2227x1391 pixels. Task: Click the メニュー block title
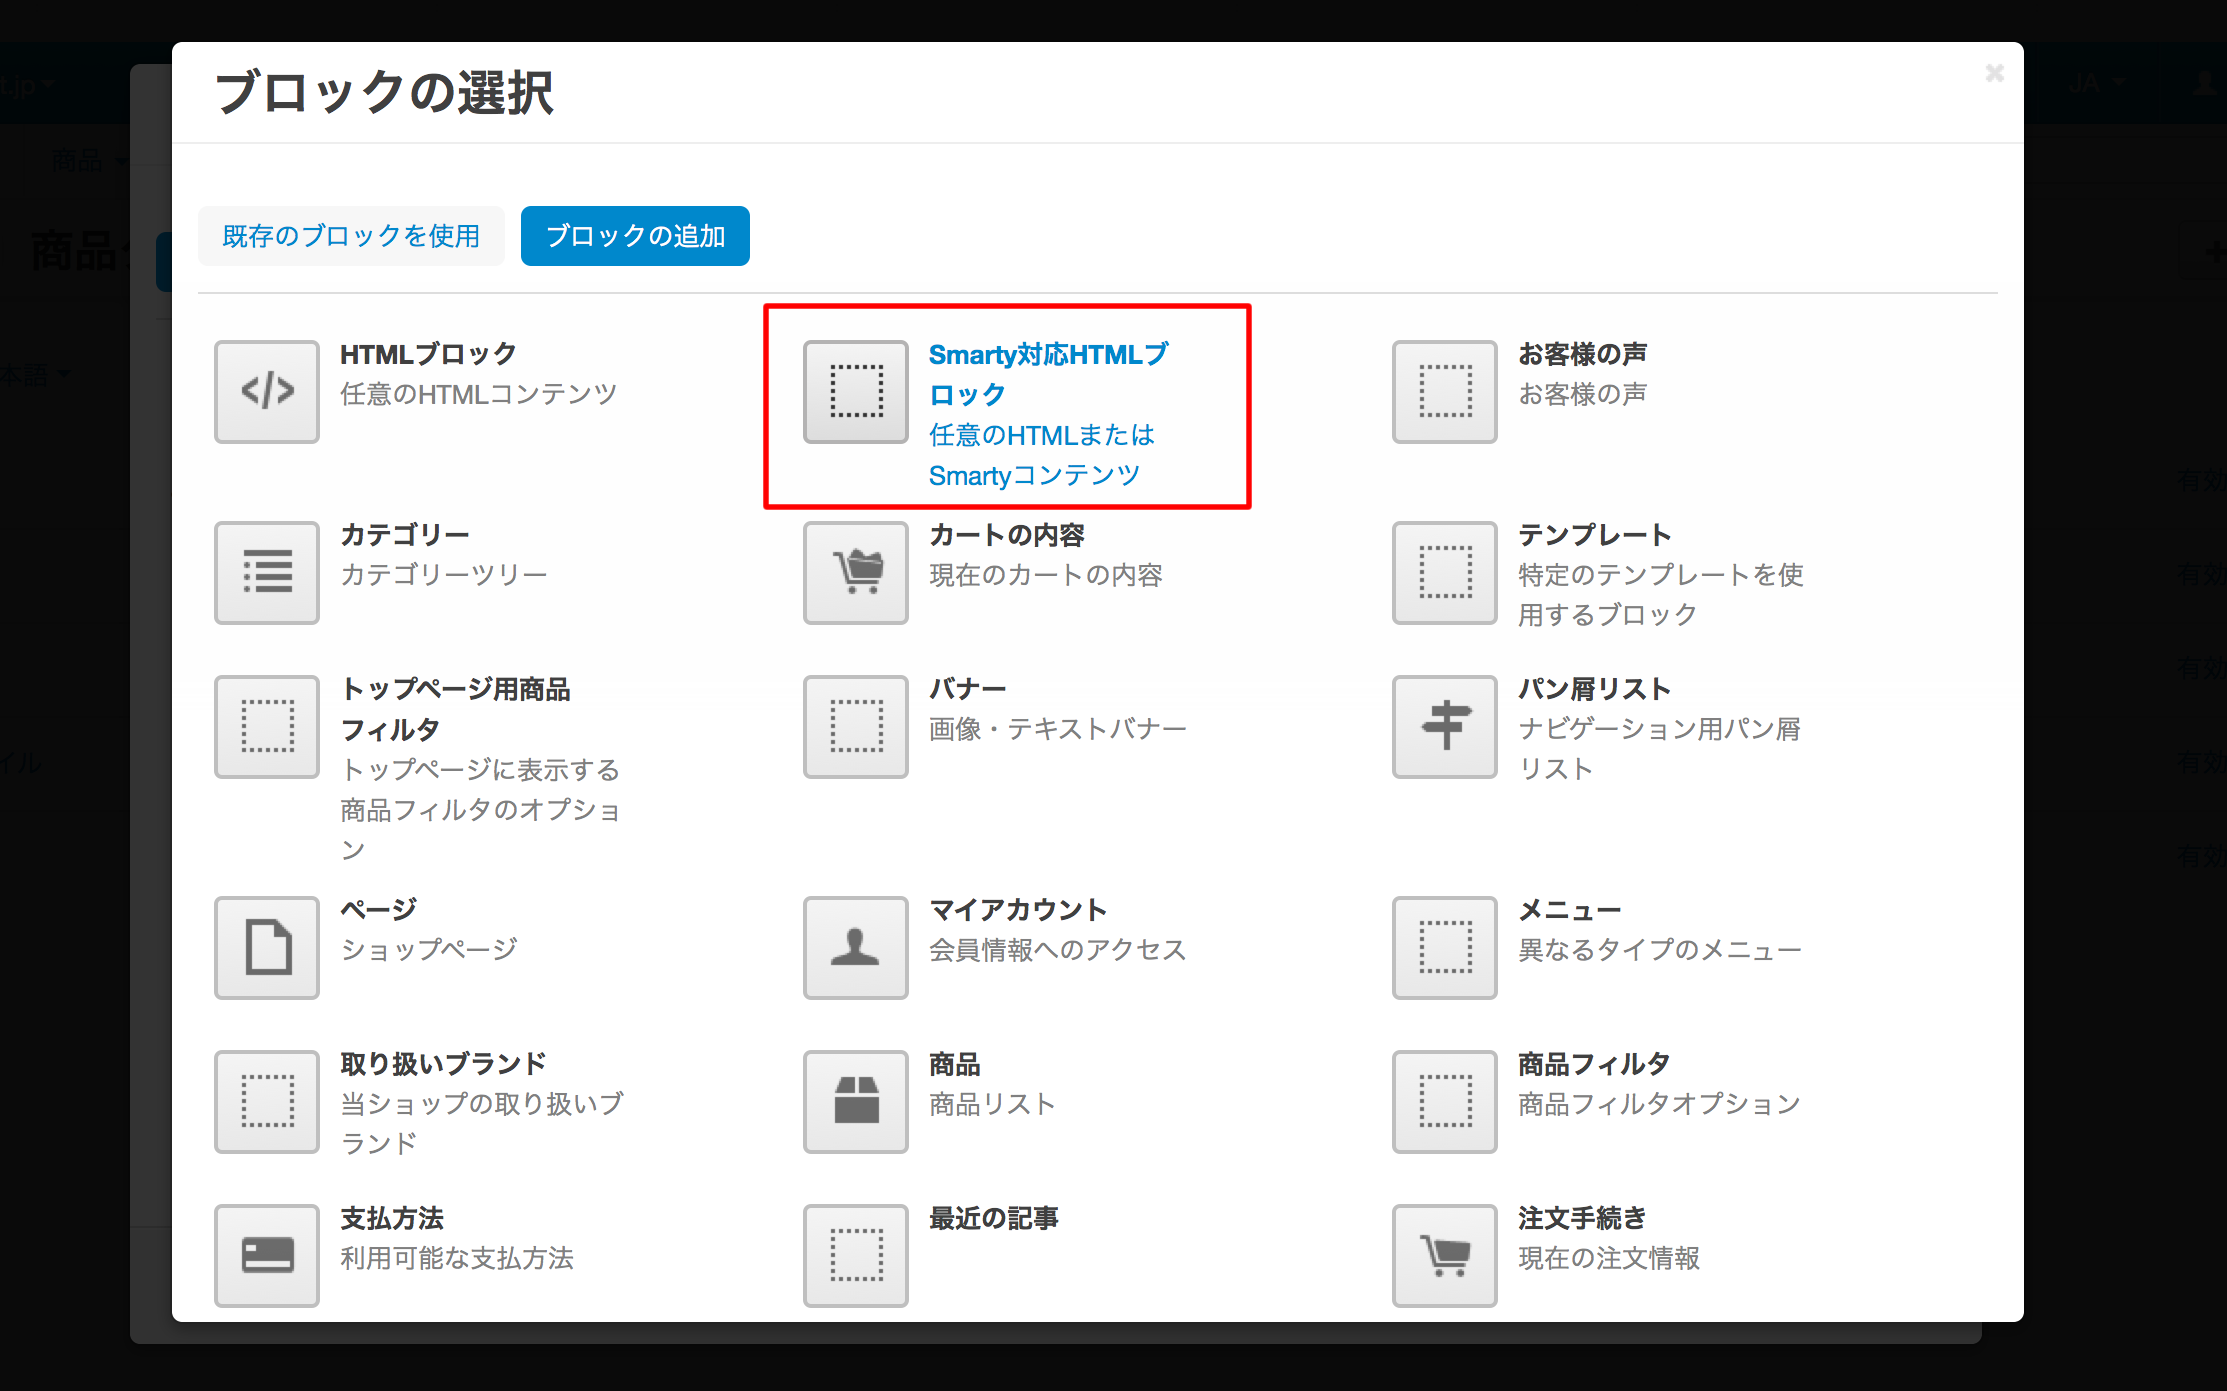pos(1570,910)
